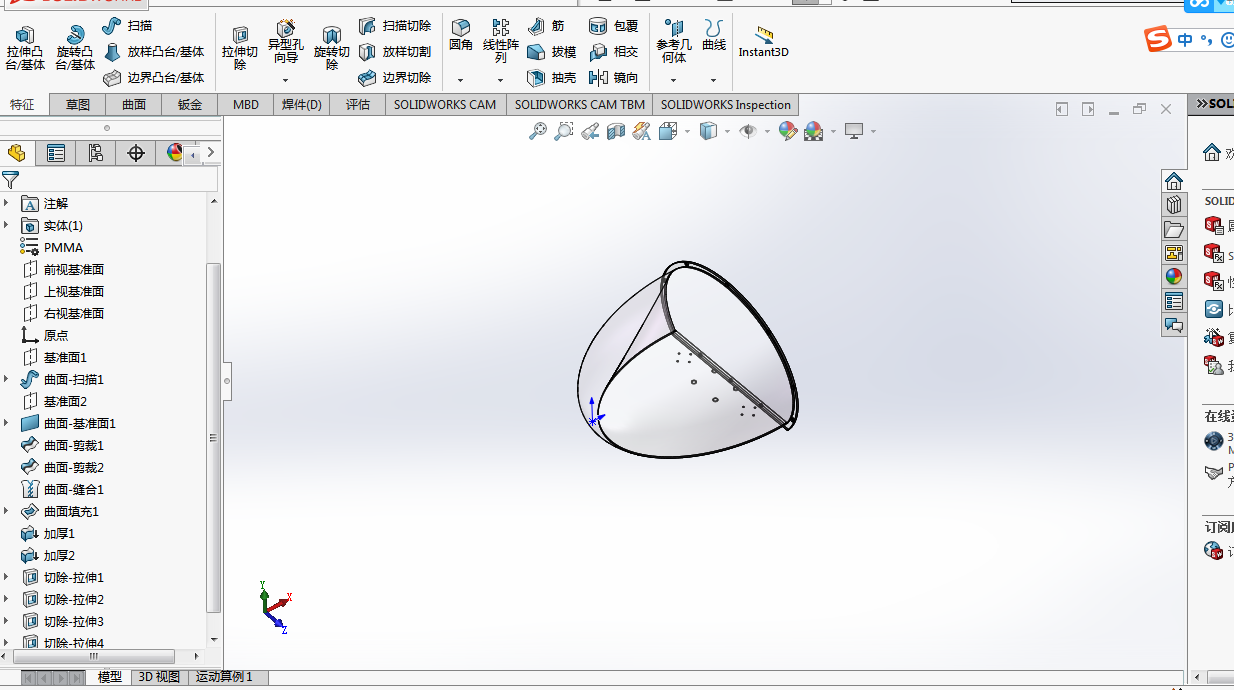Open the dropdown under 曲线
Viewport: 1234px width, 690px height.
pos(714,80)
